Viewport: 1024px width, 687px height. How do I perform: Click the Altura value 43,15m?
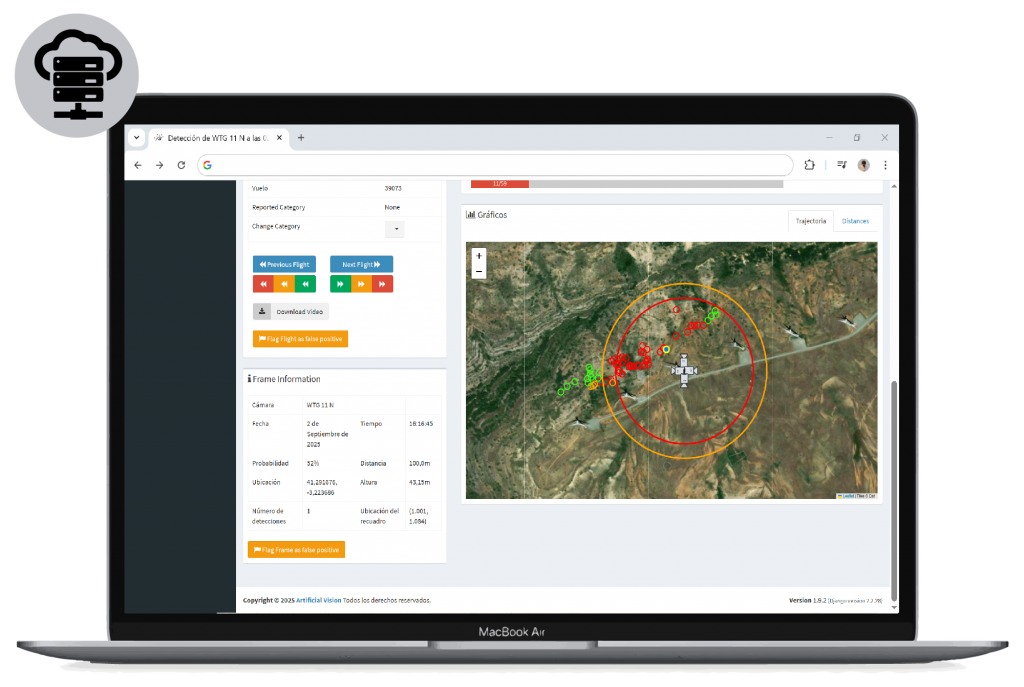419,482
